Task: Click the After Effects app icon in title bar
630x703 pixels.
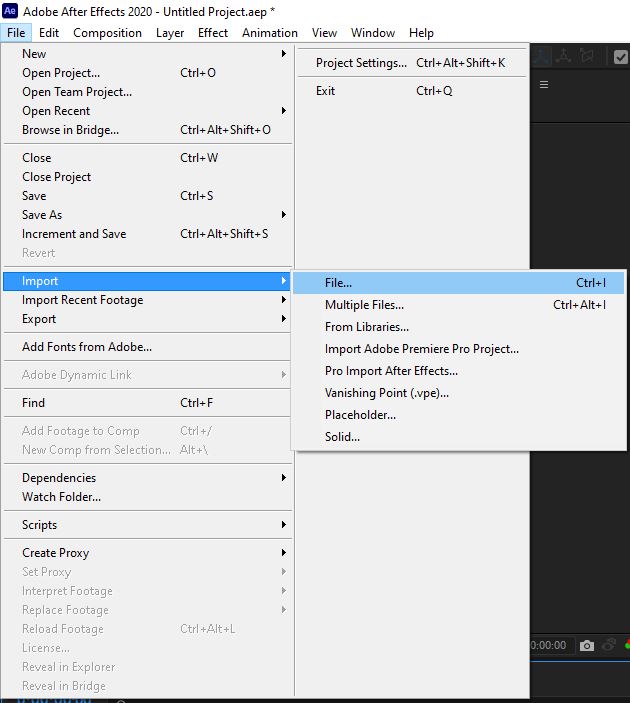Action: coord(10,11)
